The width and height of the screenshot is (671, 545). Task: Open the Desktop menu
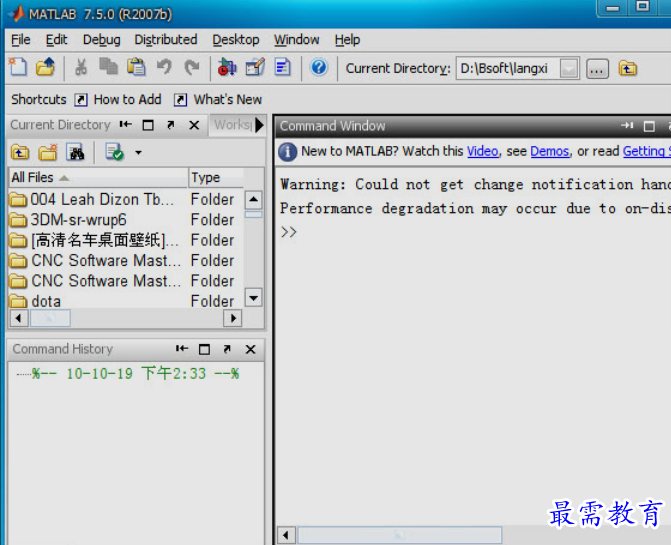236,40
